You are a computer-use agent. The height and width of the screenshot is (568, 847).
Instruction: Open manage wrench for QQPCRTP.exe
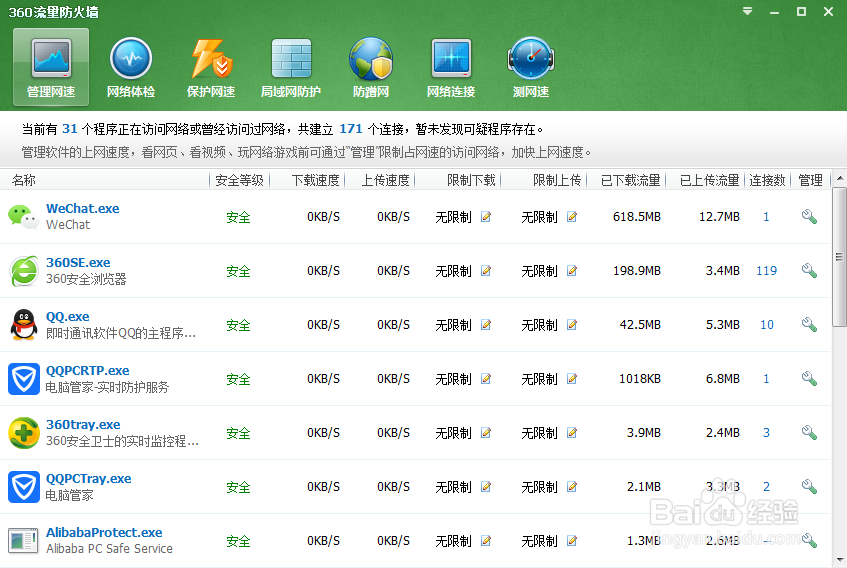(809, 378)
